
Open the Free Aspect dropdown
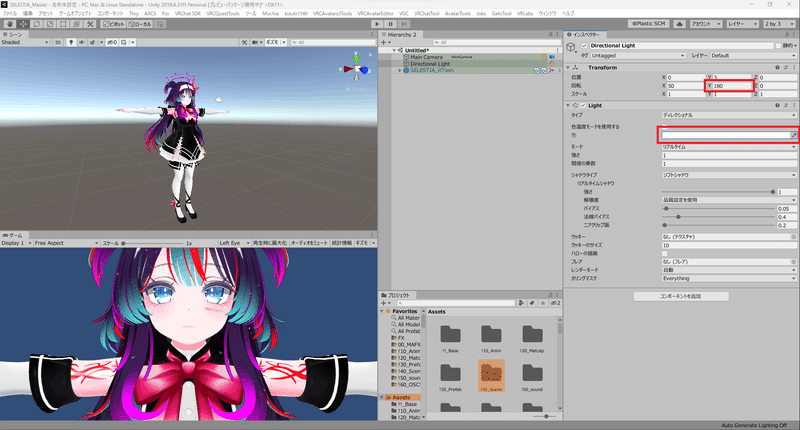[x=66, y=243]
